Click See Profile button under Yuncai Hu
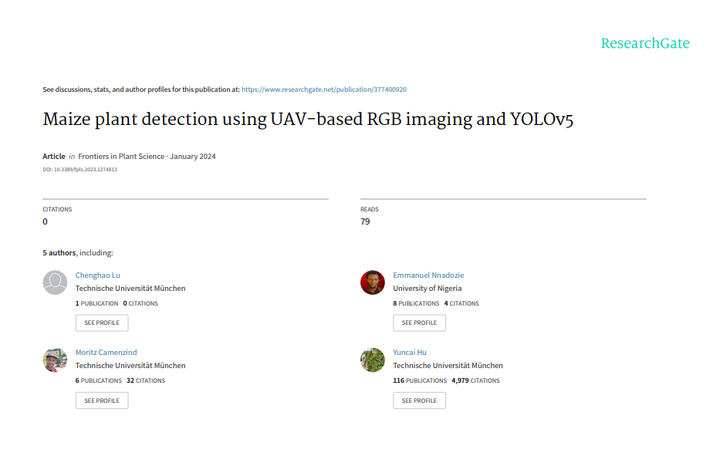Screen dimensions: 720x453 tap(419, 400)
